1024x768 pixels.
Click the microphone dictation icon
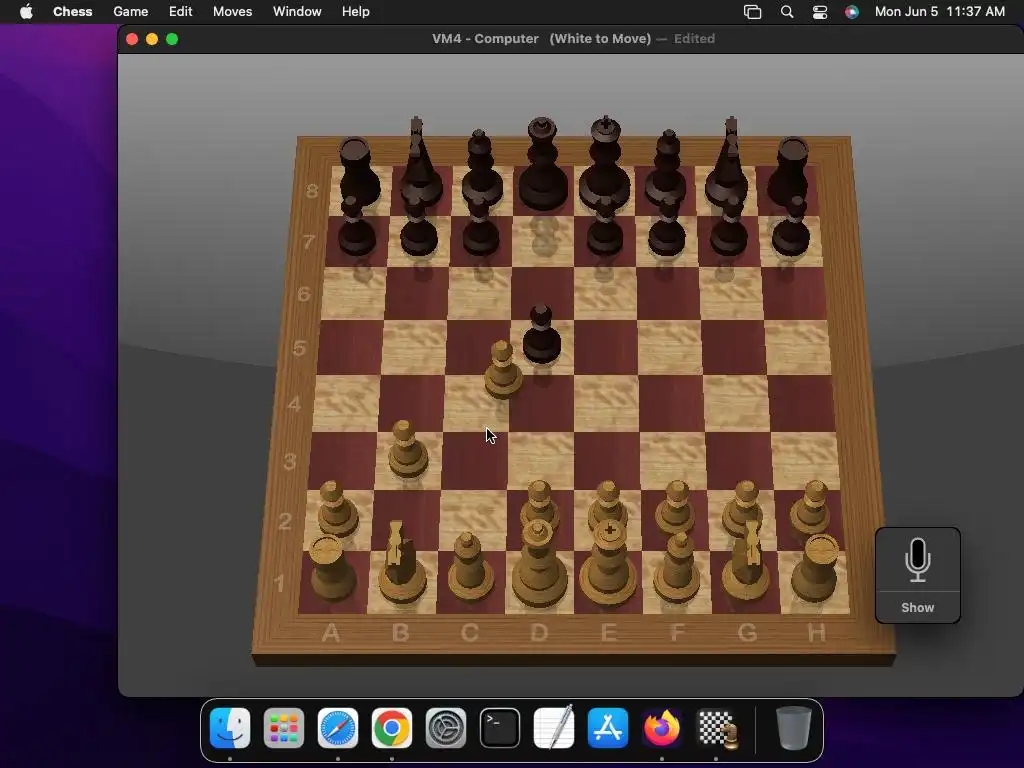pyautogui.click(x=918, y=560)
